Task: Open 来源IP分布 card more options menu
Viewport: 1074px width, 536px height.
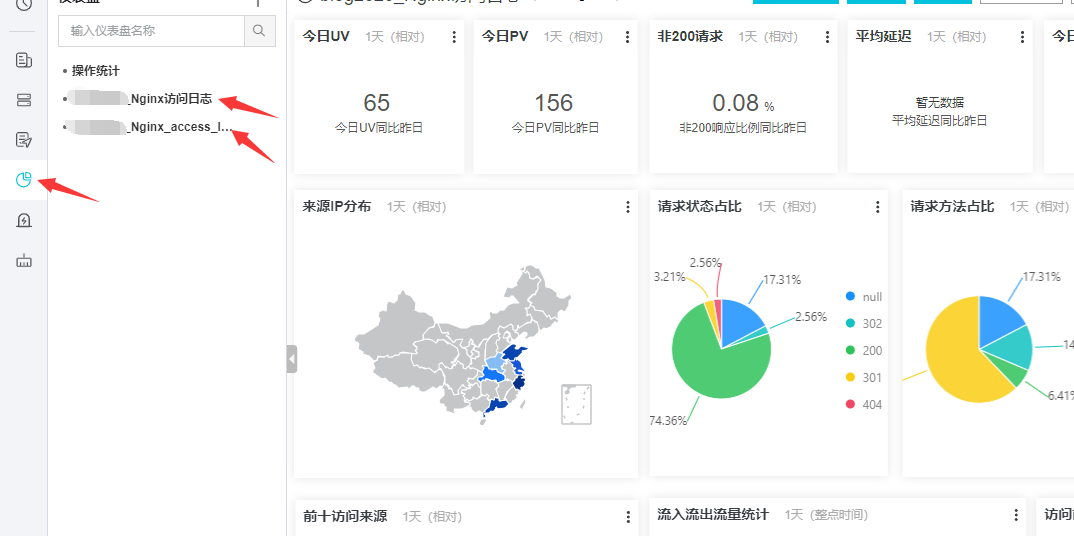Action: [628, 207]
